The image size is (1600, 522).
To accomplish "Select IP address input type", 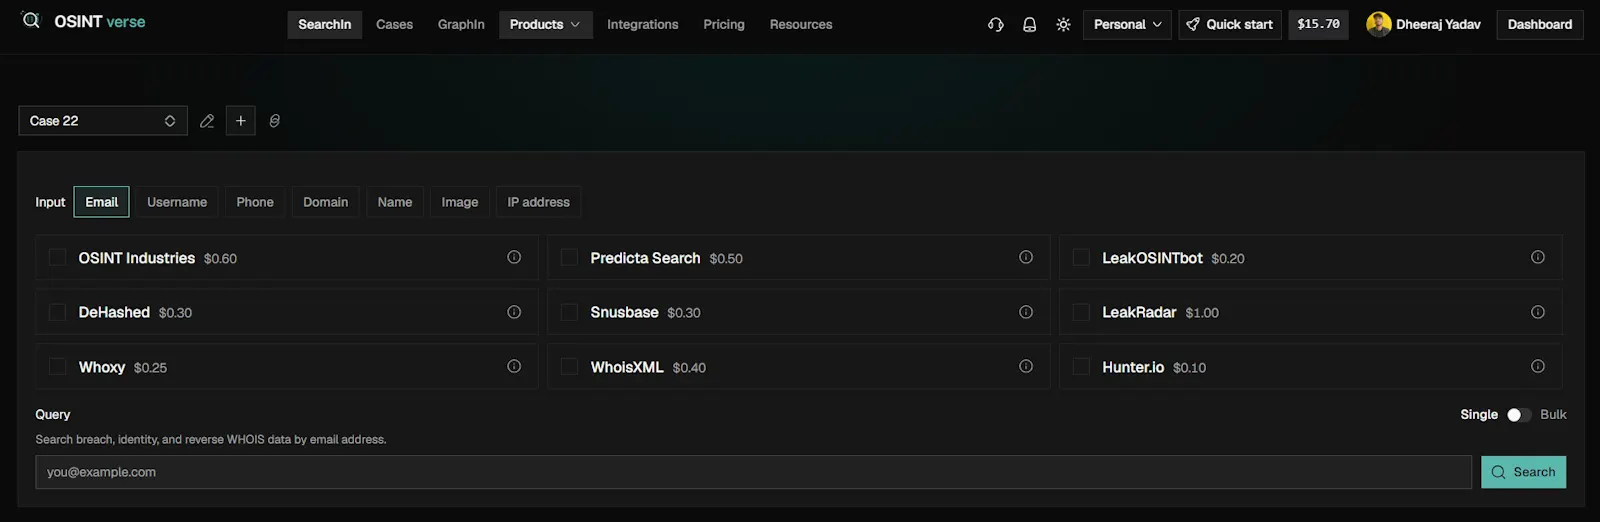I will click(538, 202).
